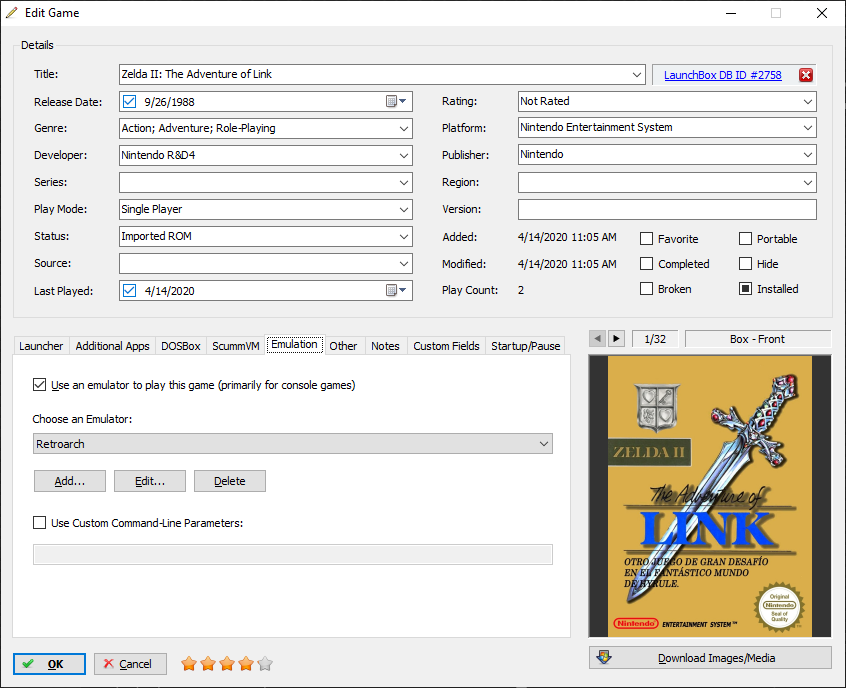Click the Edit Game pencil icon in title bar
Viewport: 846px width, 688px height.
point(11,13)
